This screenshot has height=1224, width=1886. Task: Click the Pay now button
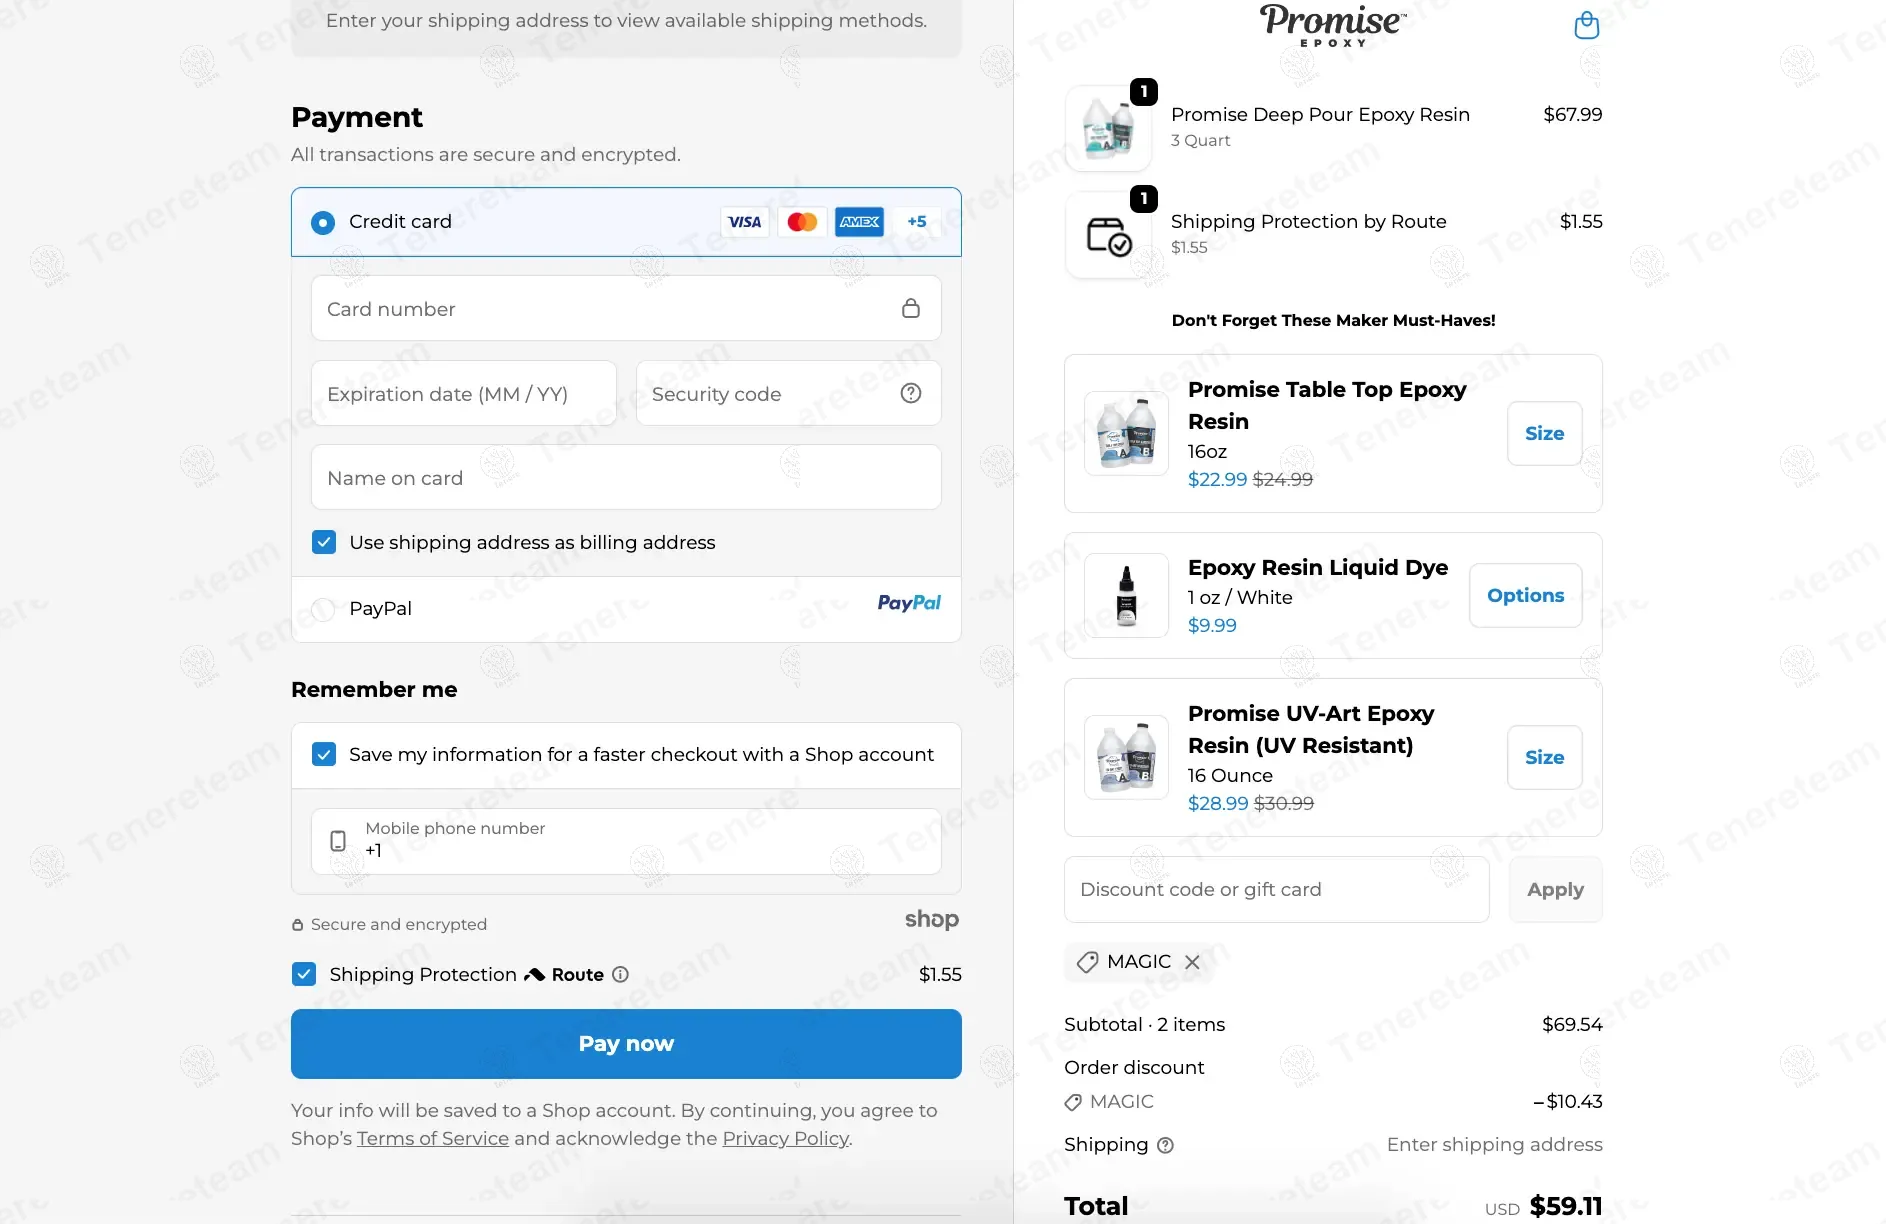626,1044
